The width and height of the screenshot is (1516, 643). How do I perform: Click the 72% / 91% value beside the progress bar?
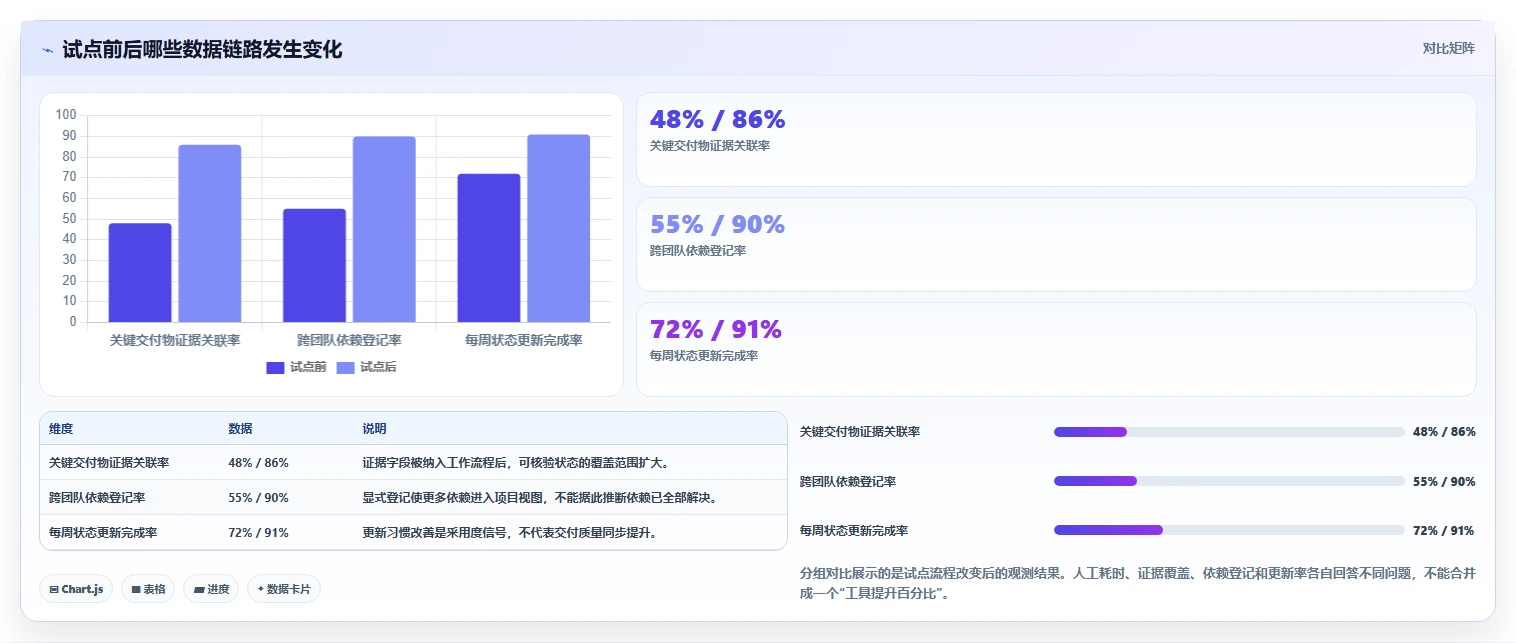point(1443,530)
